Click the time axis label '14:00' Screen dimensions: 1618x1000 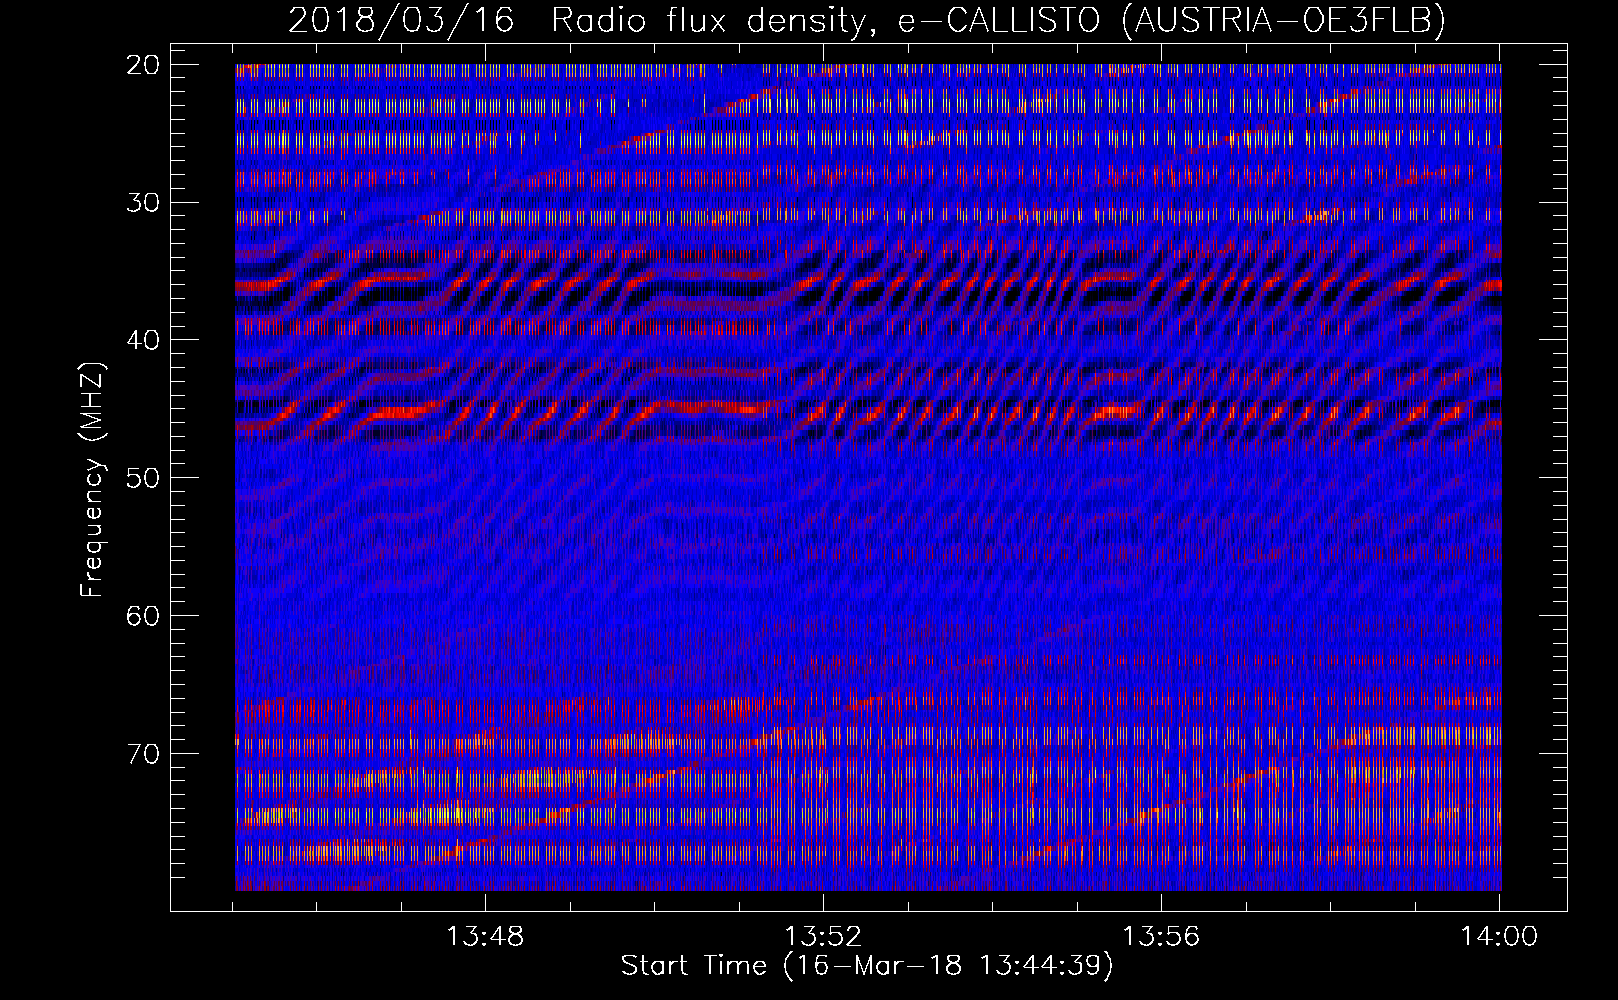coord(1499,937)
